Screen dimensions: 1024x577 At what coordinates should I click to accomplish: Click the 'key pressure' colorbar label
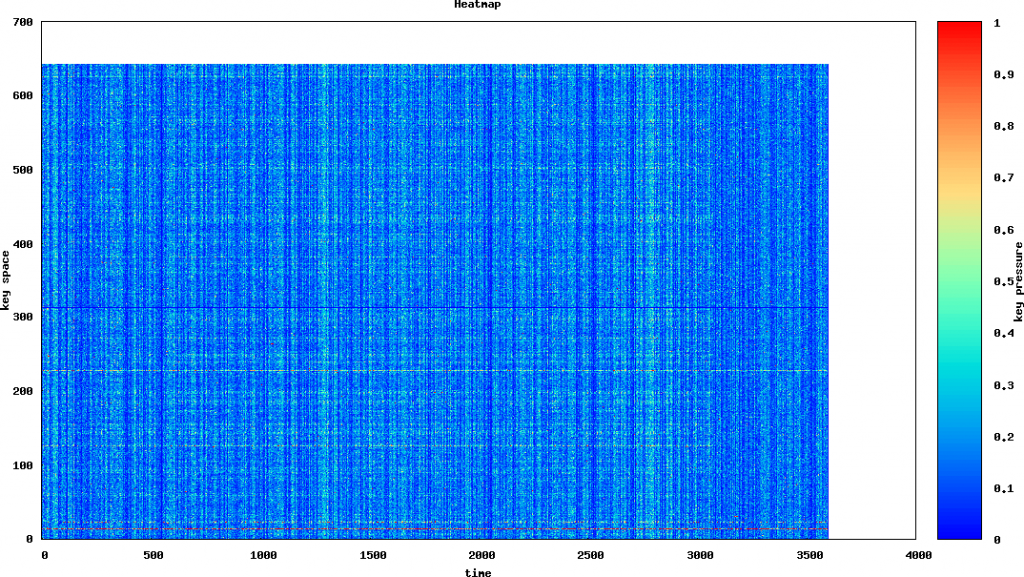(1017, 282)
